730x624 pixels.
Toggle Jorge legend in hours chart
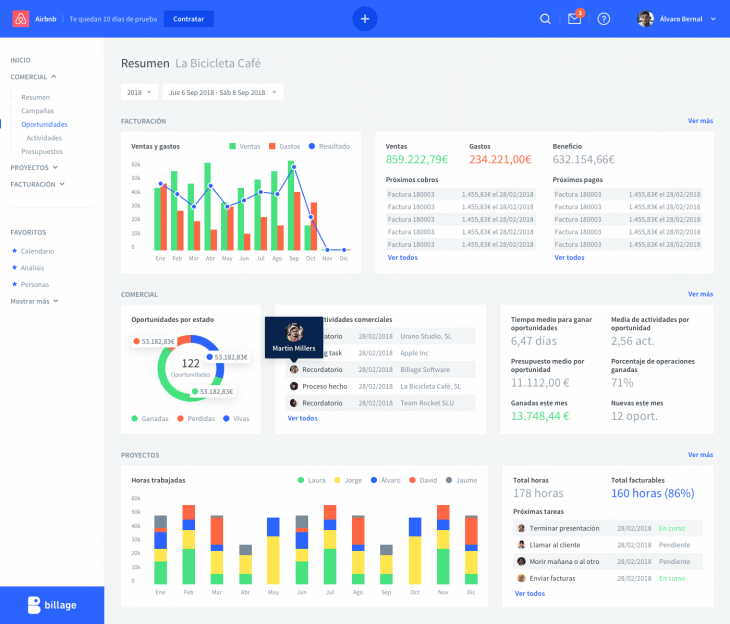click(348, 480)
